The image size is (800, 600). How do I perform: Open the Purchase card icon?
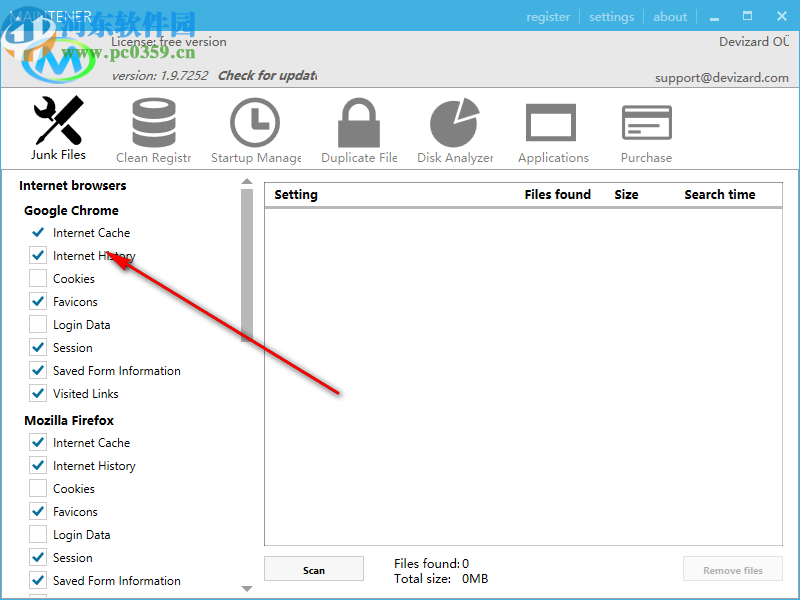point(646,122)
